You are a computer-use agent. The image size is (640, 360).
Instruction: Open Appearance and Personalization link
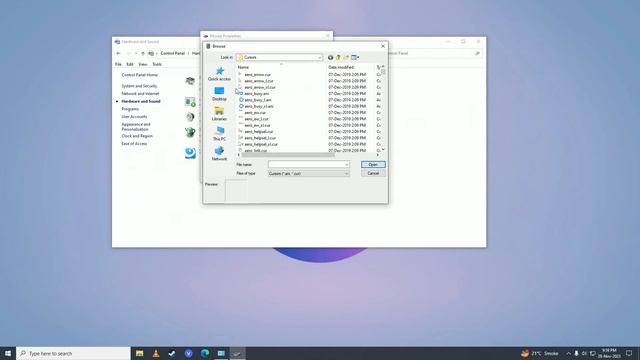[x=136, y=127]
